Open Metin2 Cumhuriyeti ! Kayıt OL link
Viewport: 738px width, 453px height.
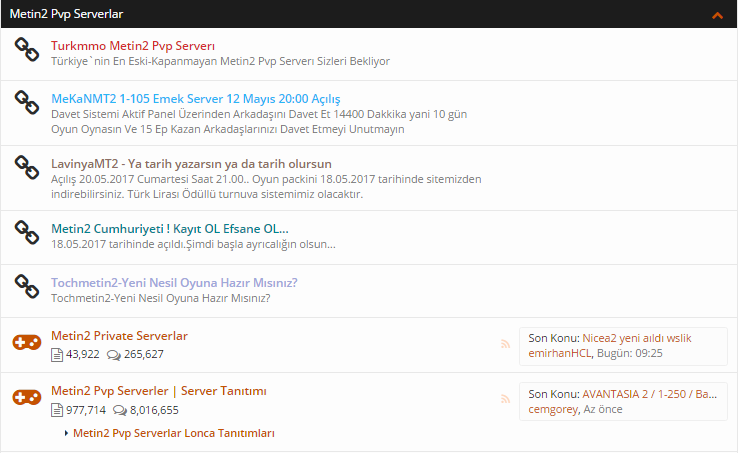[x=169, y=229]
